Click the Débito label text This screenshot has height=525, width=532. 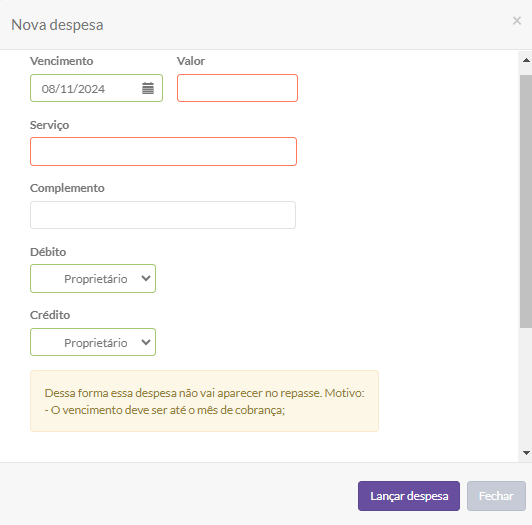click(x=48, y=252)
